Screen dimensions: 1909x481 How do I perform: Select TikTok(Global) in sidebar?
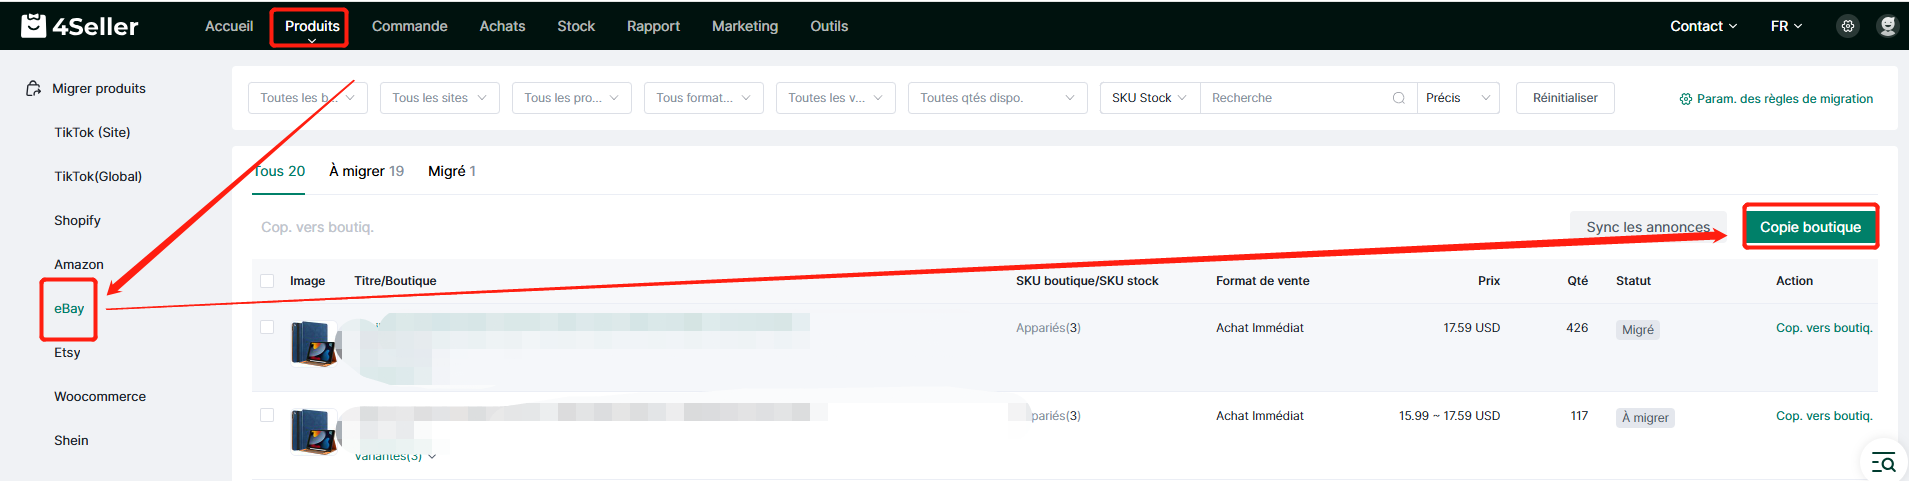click(x=98, y=176)
